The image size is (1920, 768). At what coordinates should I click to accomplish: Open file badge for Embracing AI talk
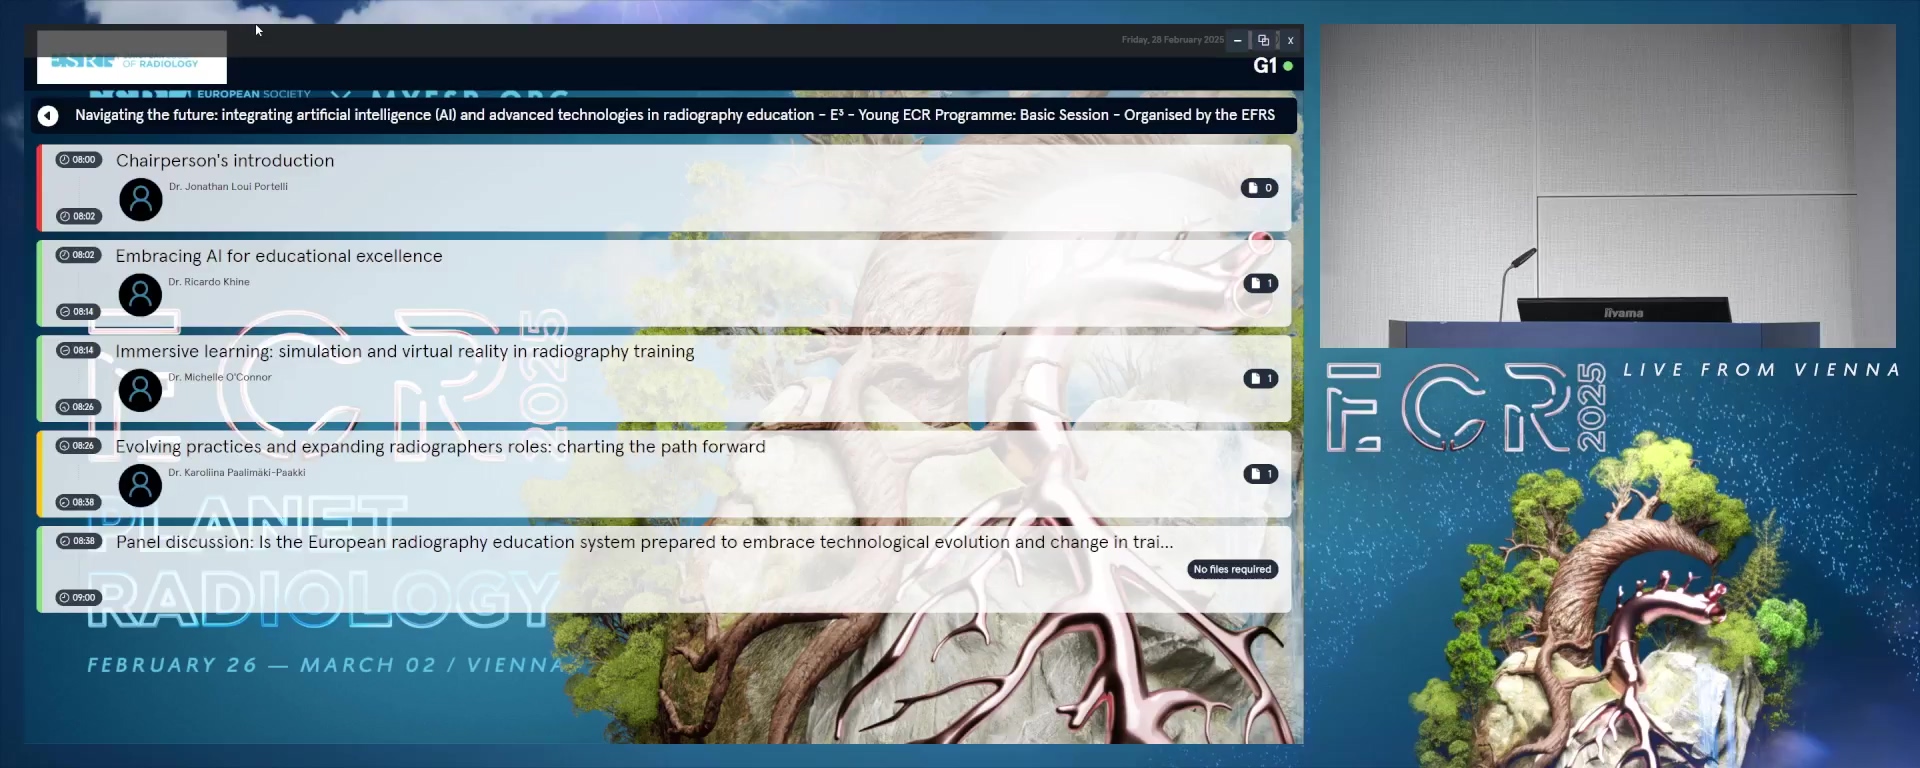(1260, 283)
